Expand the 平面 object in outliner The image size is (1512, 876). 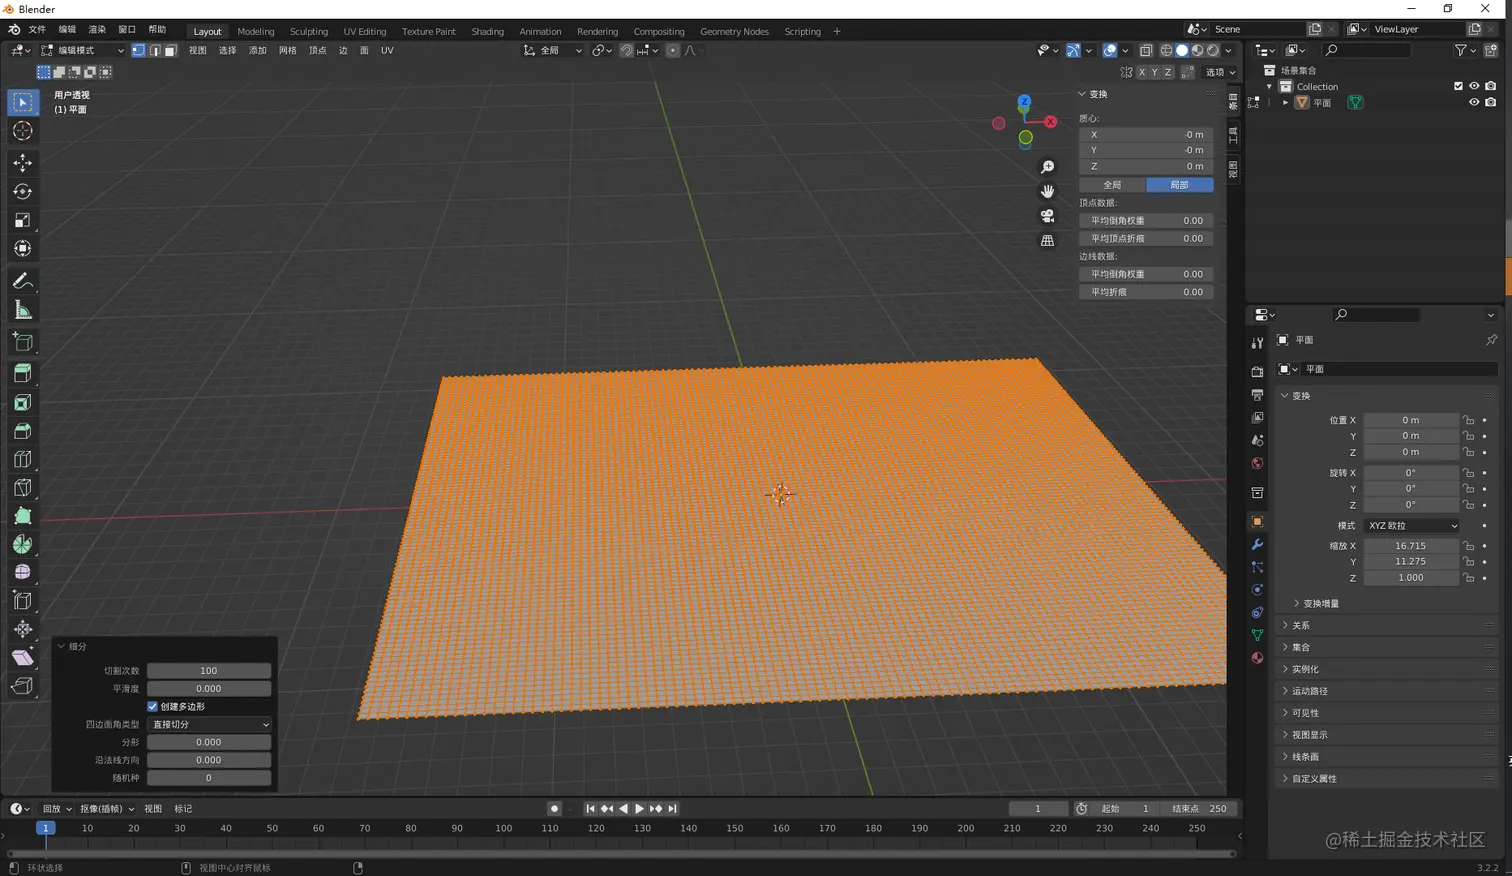point(1286,102)
